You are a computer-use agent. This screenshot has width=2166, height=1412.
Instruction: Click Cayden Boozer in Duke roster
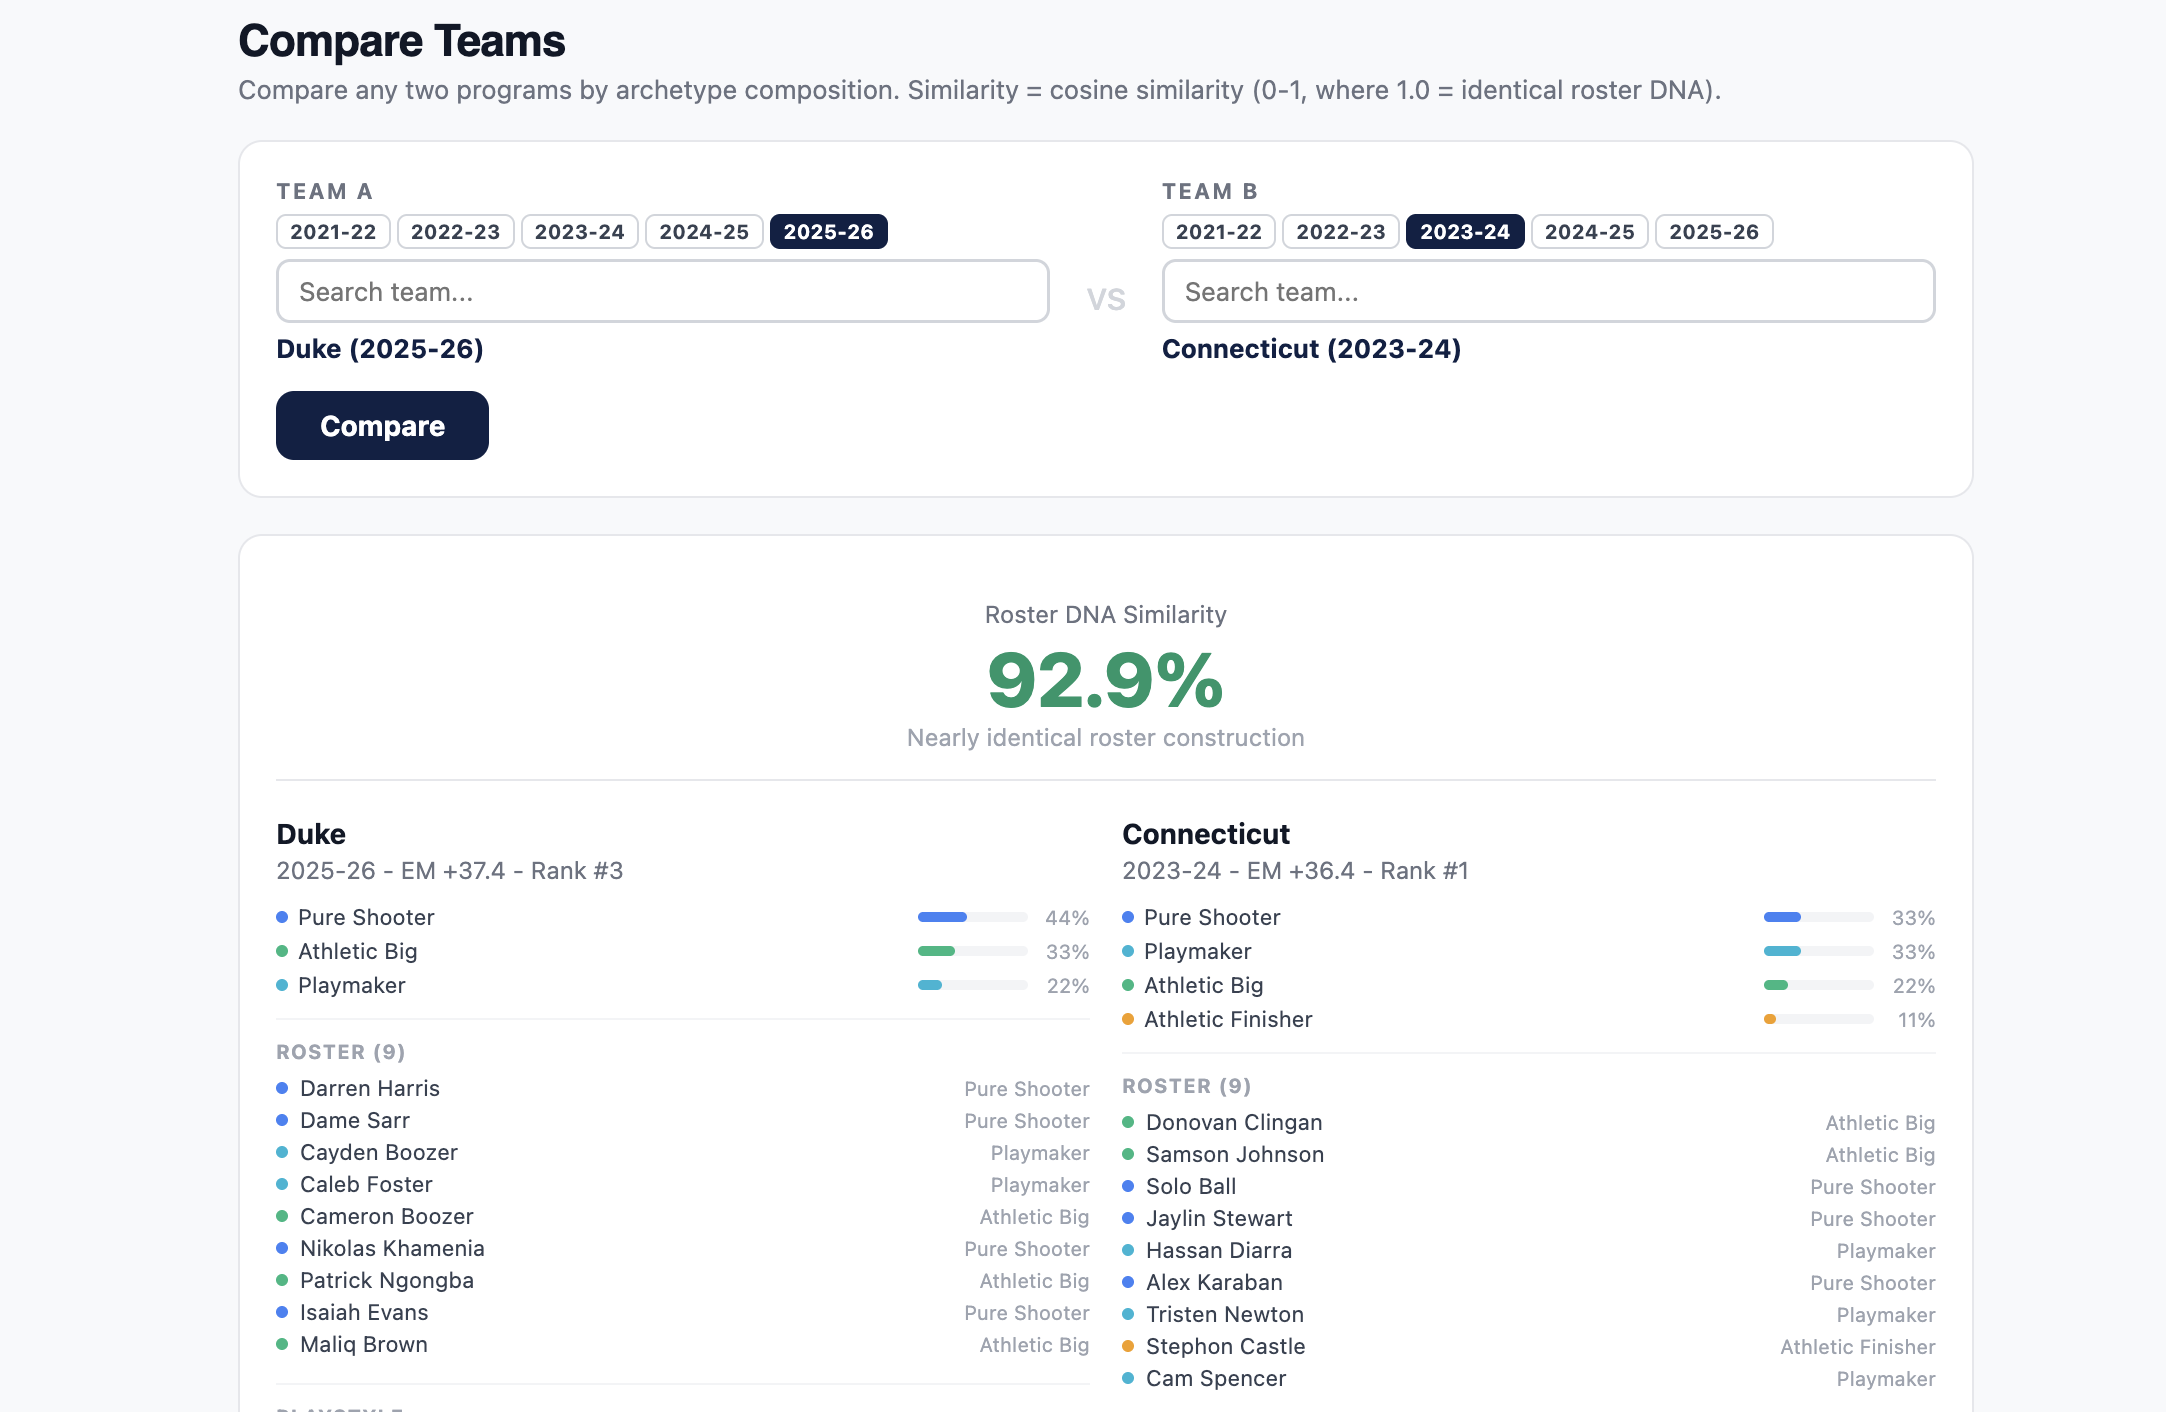click(x=379, y=1152)
